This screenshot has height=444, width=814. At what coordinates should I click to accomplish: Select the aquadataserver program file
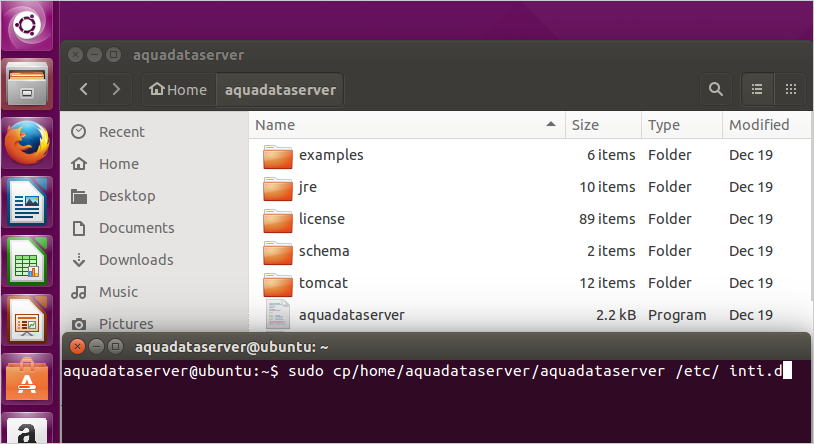[351, 315]
